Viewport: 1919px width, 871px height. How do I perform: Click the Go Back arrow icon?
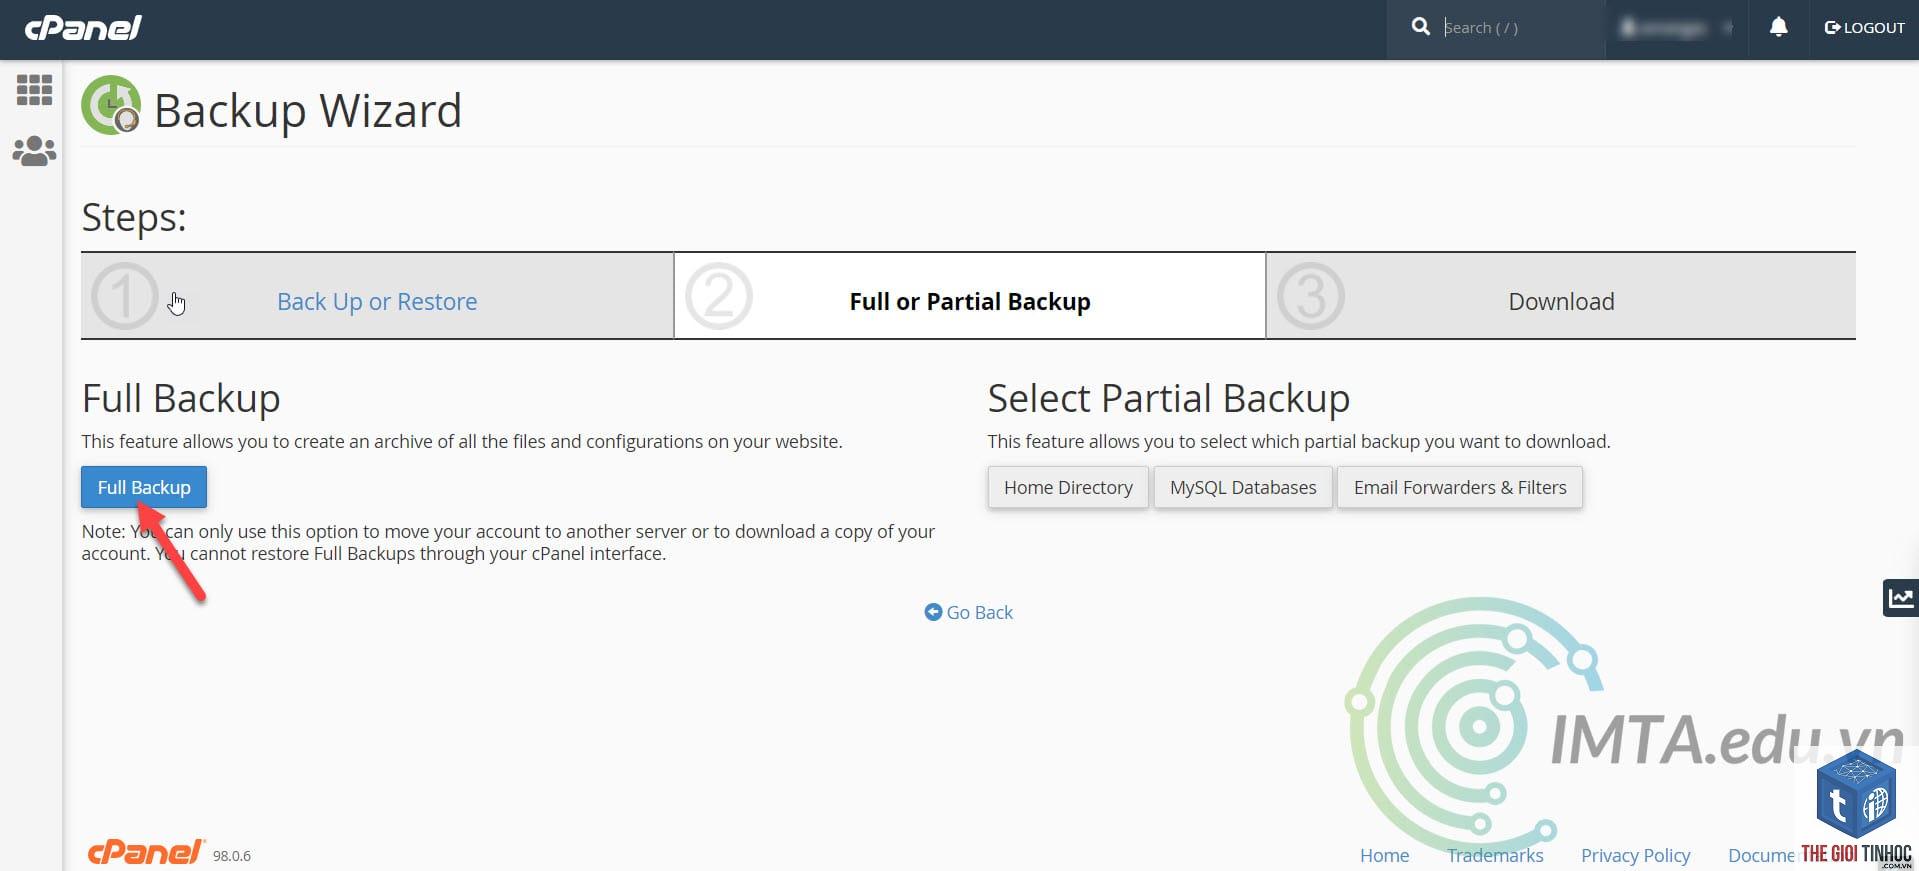click(x=933, y=611)
